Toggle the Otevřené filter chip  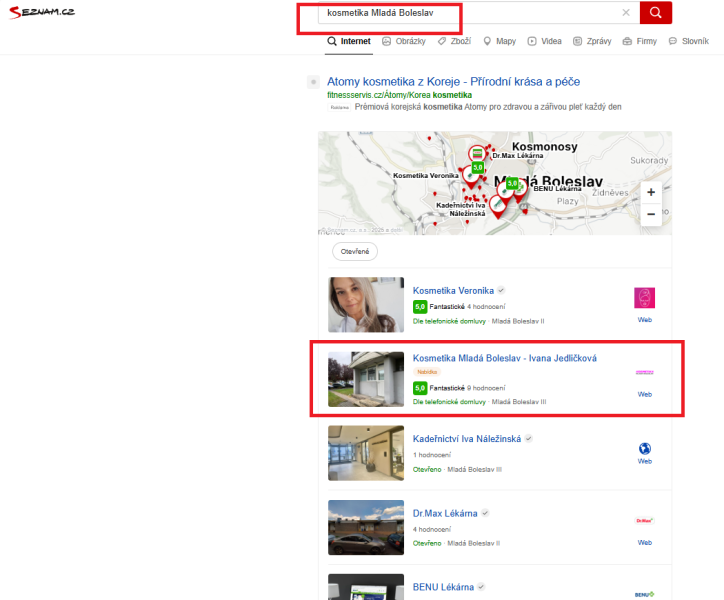pyautogui.click(x=355, y=251)
